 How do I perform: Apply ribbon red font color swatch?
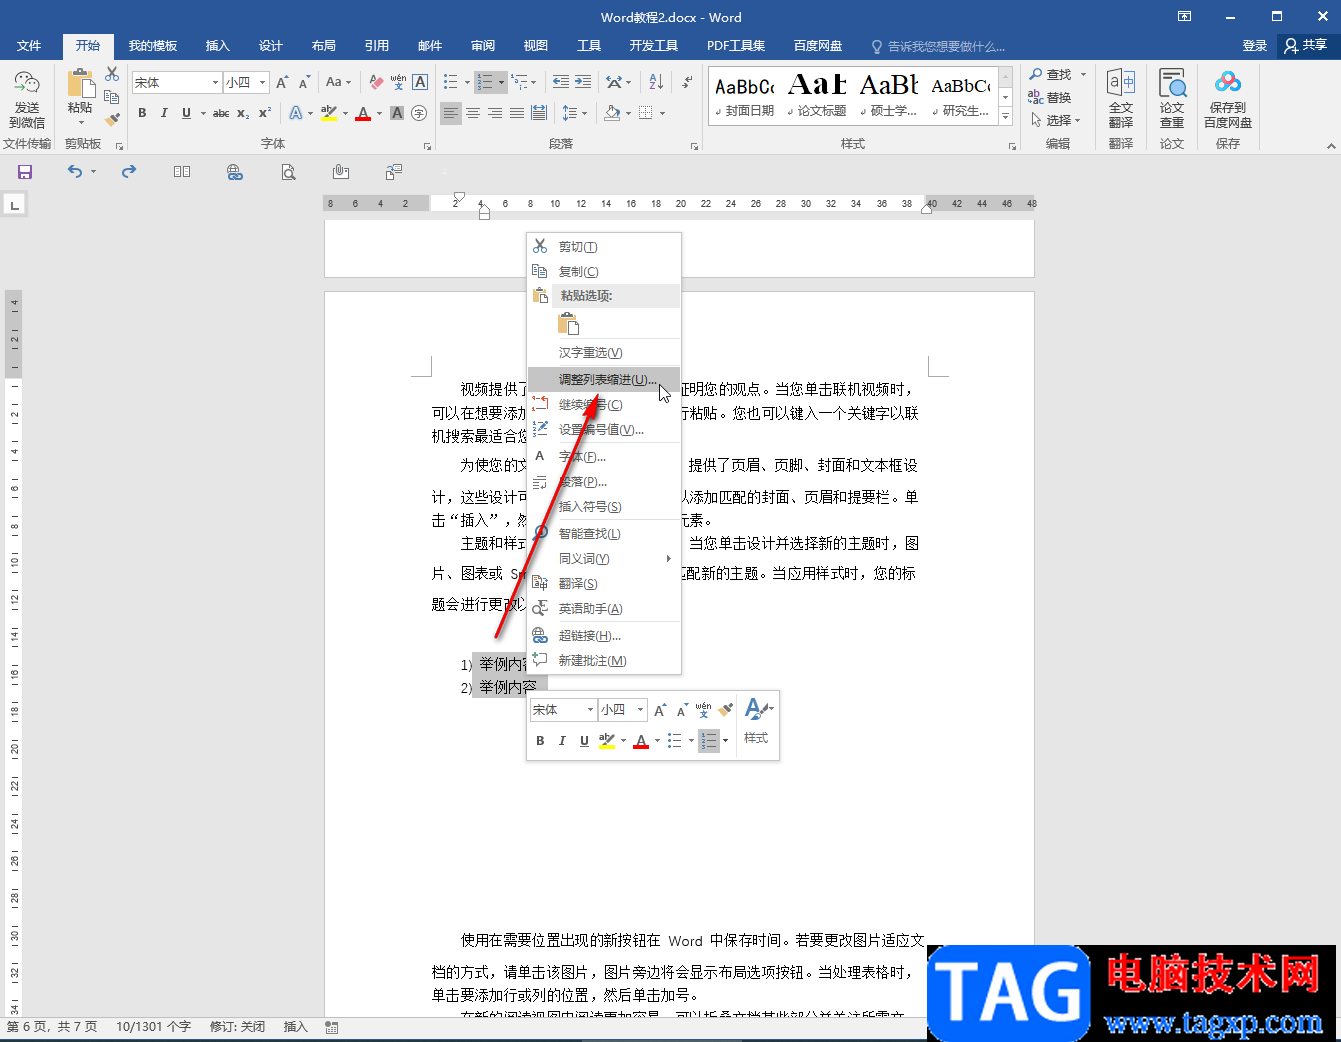click(x=363, y=113)
